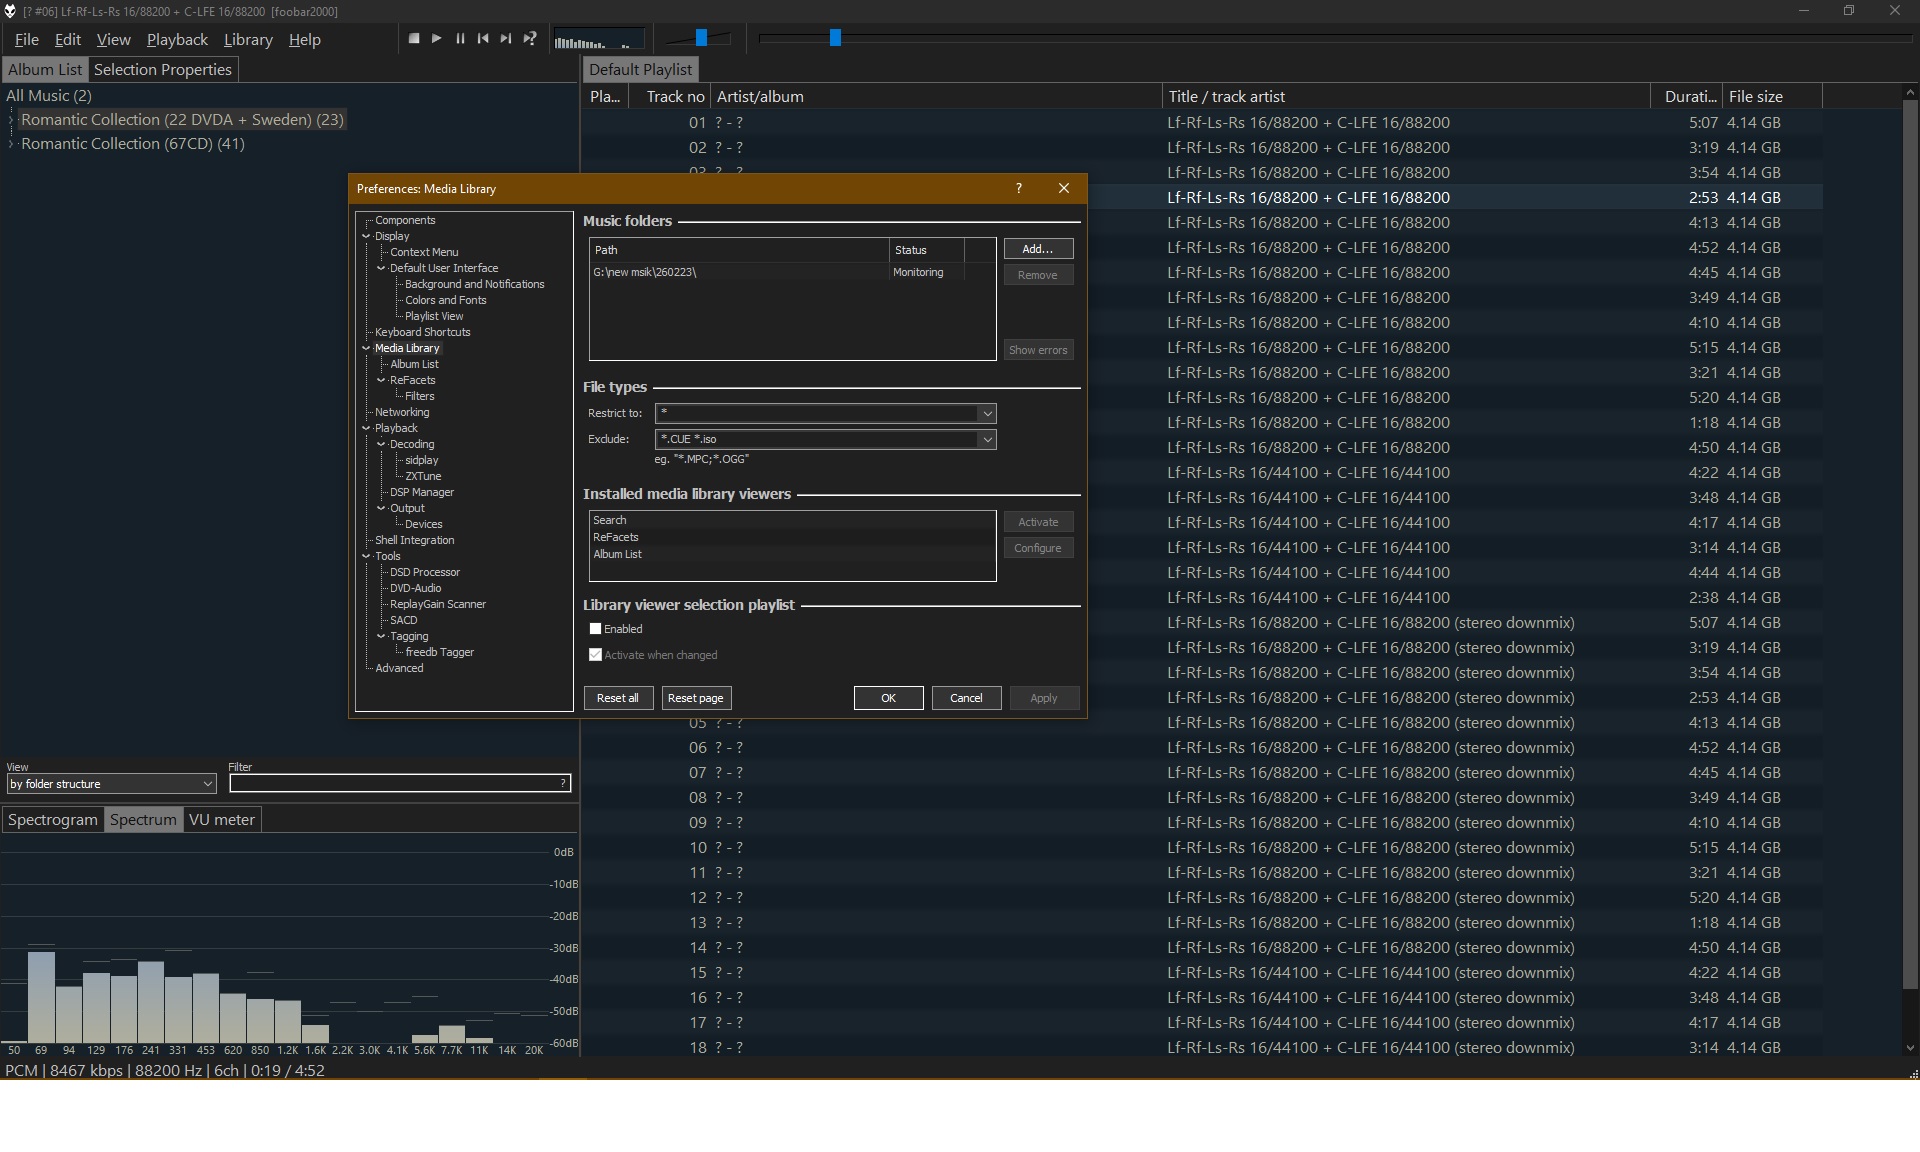Skip to next track icon
This screenshot has height=1152, width=1920.
506,39
